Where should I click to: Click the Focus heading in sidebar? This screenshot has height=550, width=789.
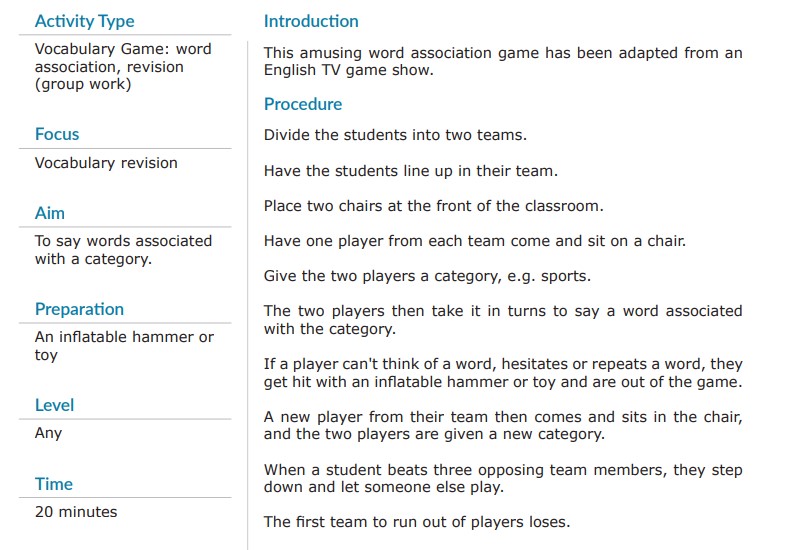(x=57, y=134)
